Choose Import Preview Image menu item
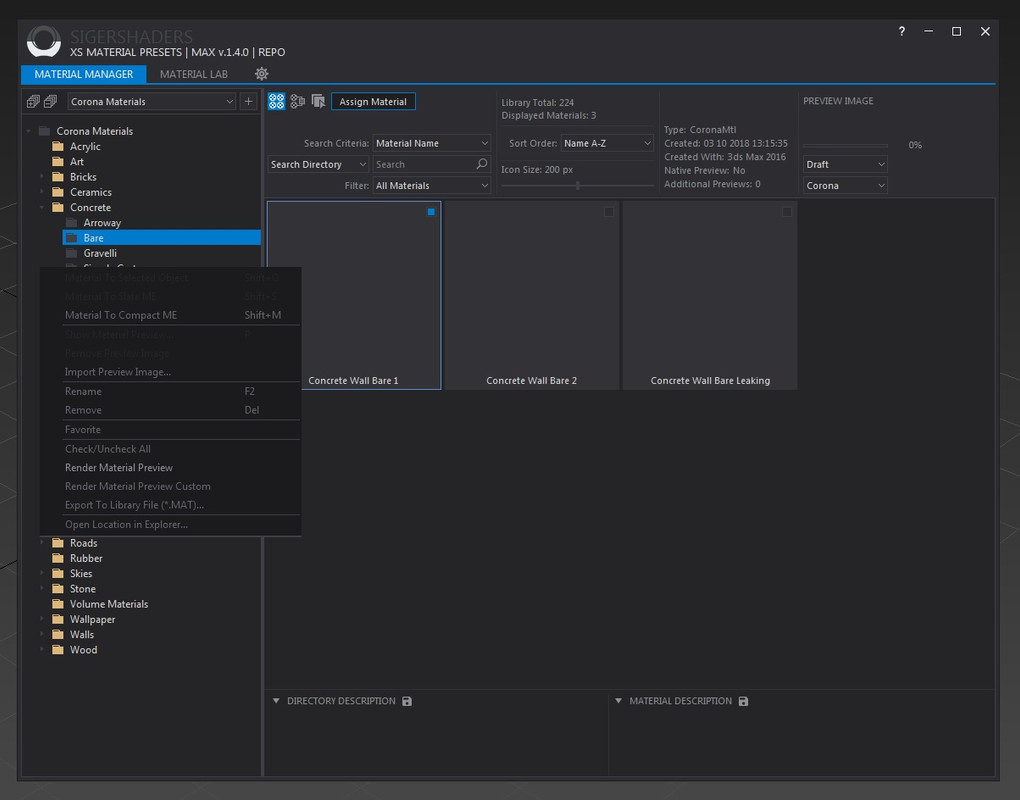The width and height of the screenshot is (1020, 800). click(170, 372)
